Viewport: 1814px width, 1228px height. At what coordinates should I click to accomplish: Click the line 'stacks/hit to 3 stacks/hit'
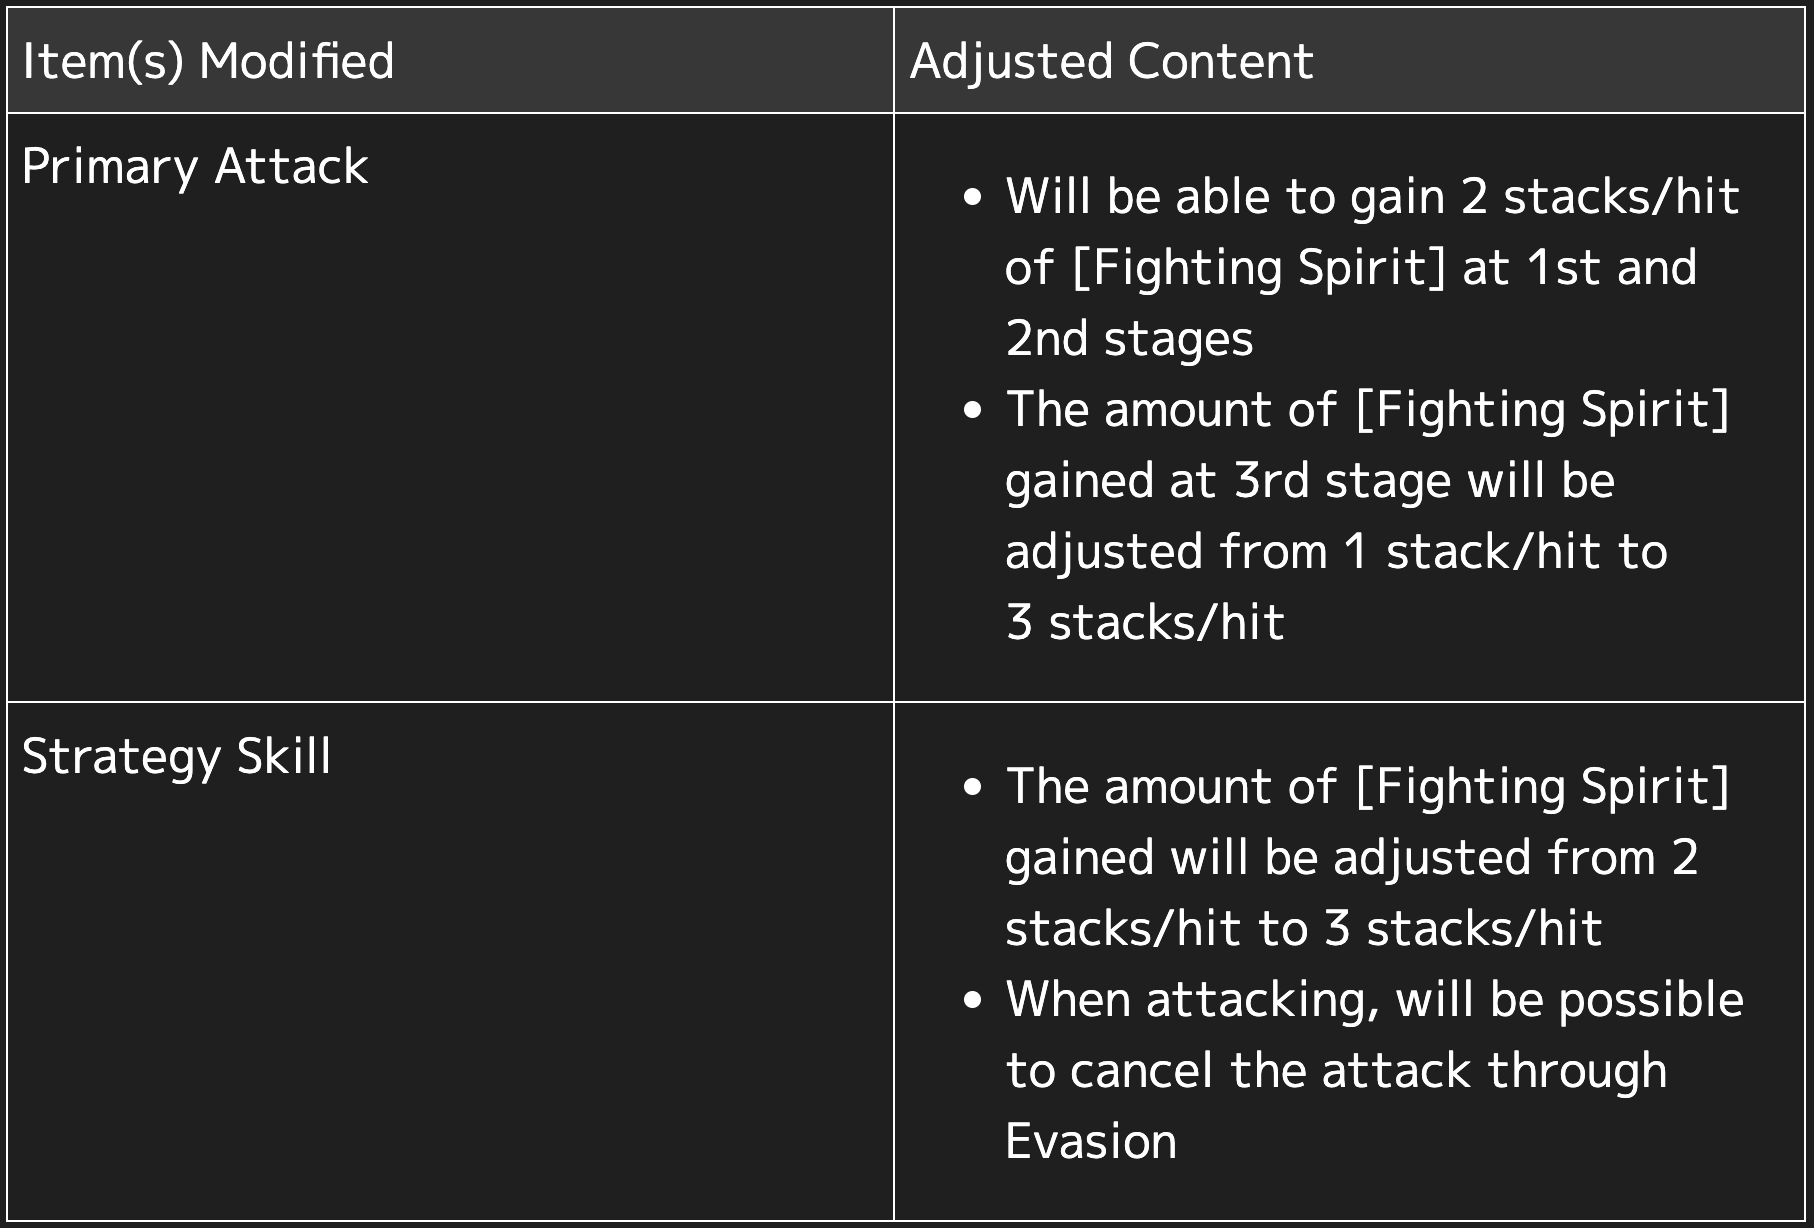click(1303, 928)
